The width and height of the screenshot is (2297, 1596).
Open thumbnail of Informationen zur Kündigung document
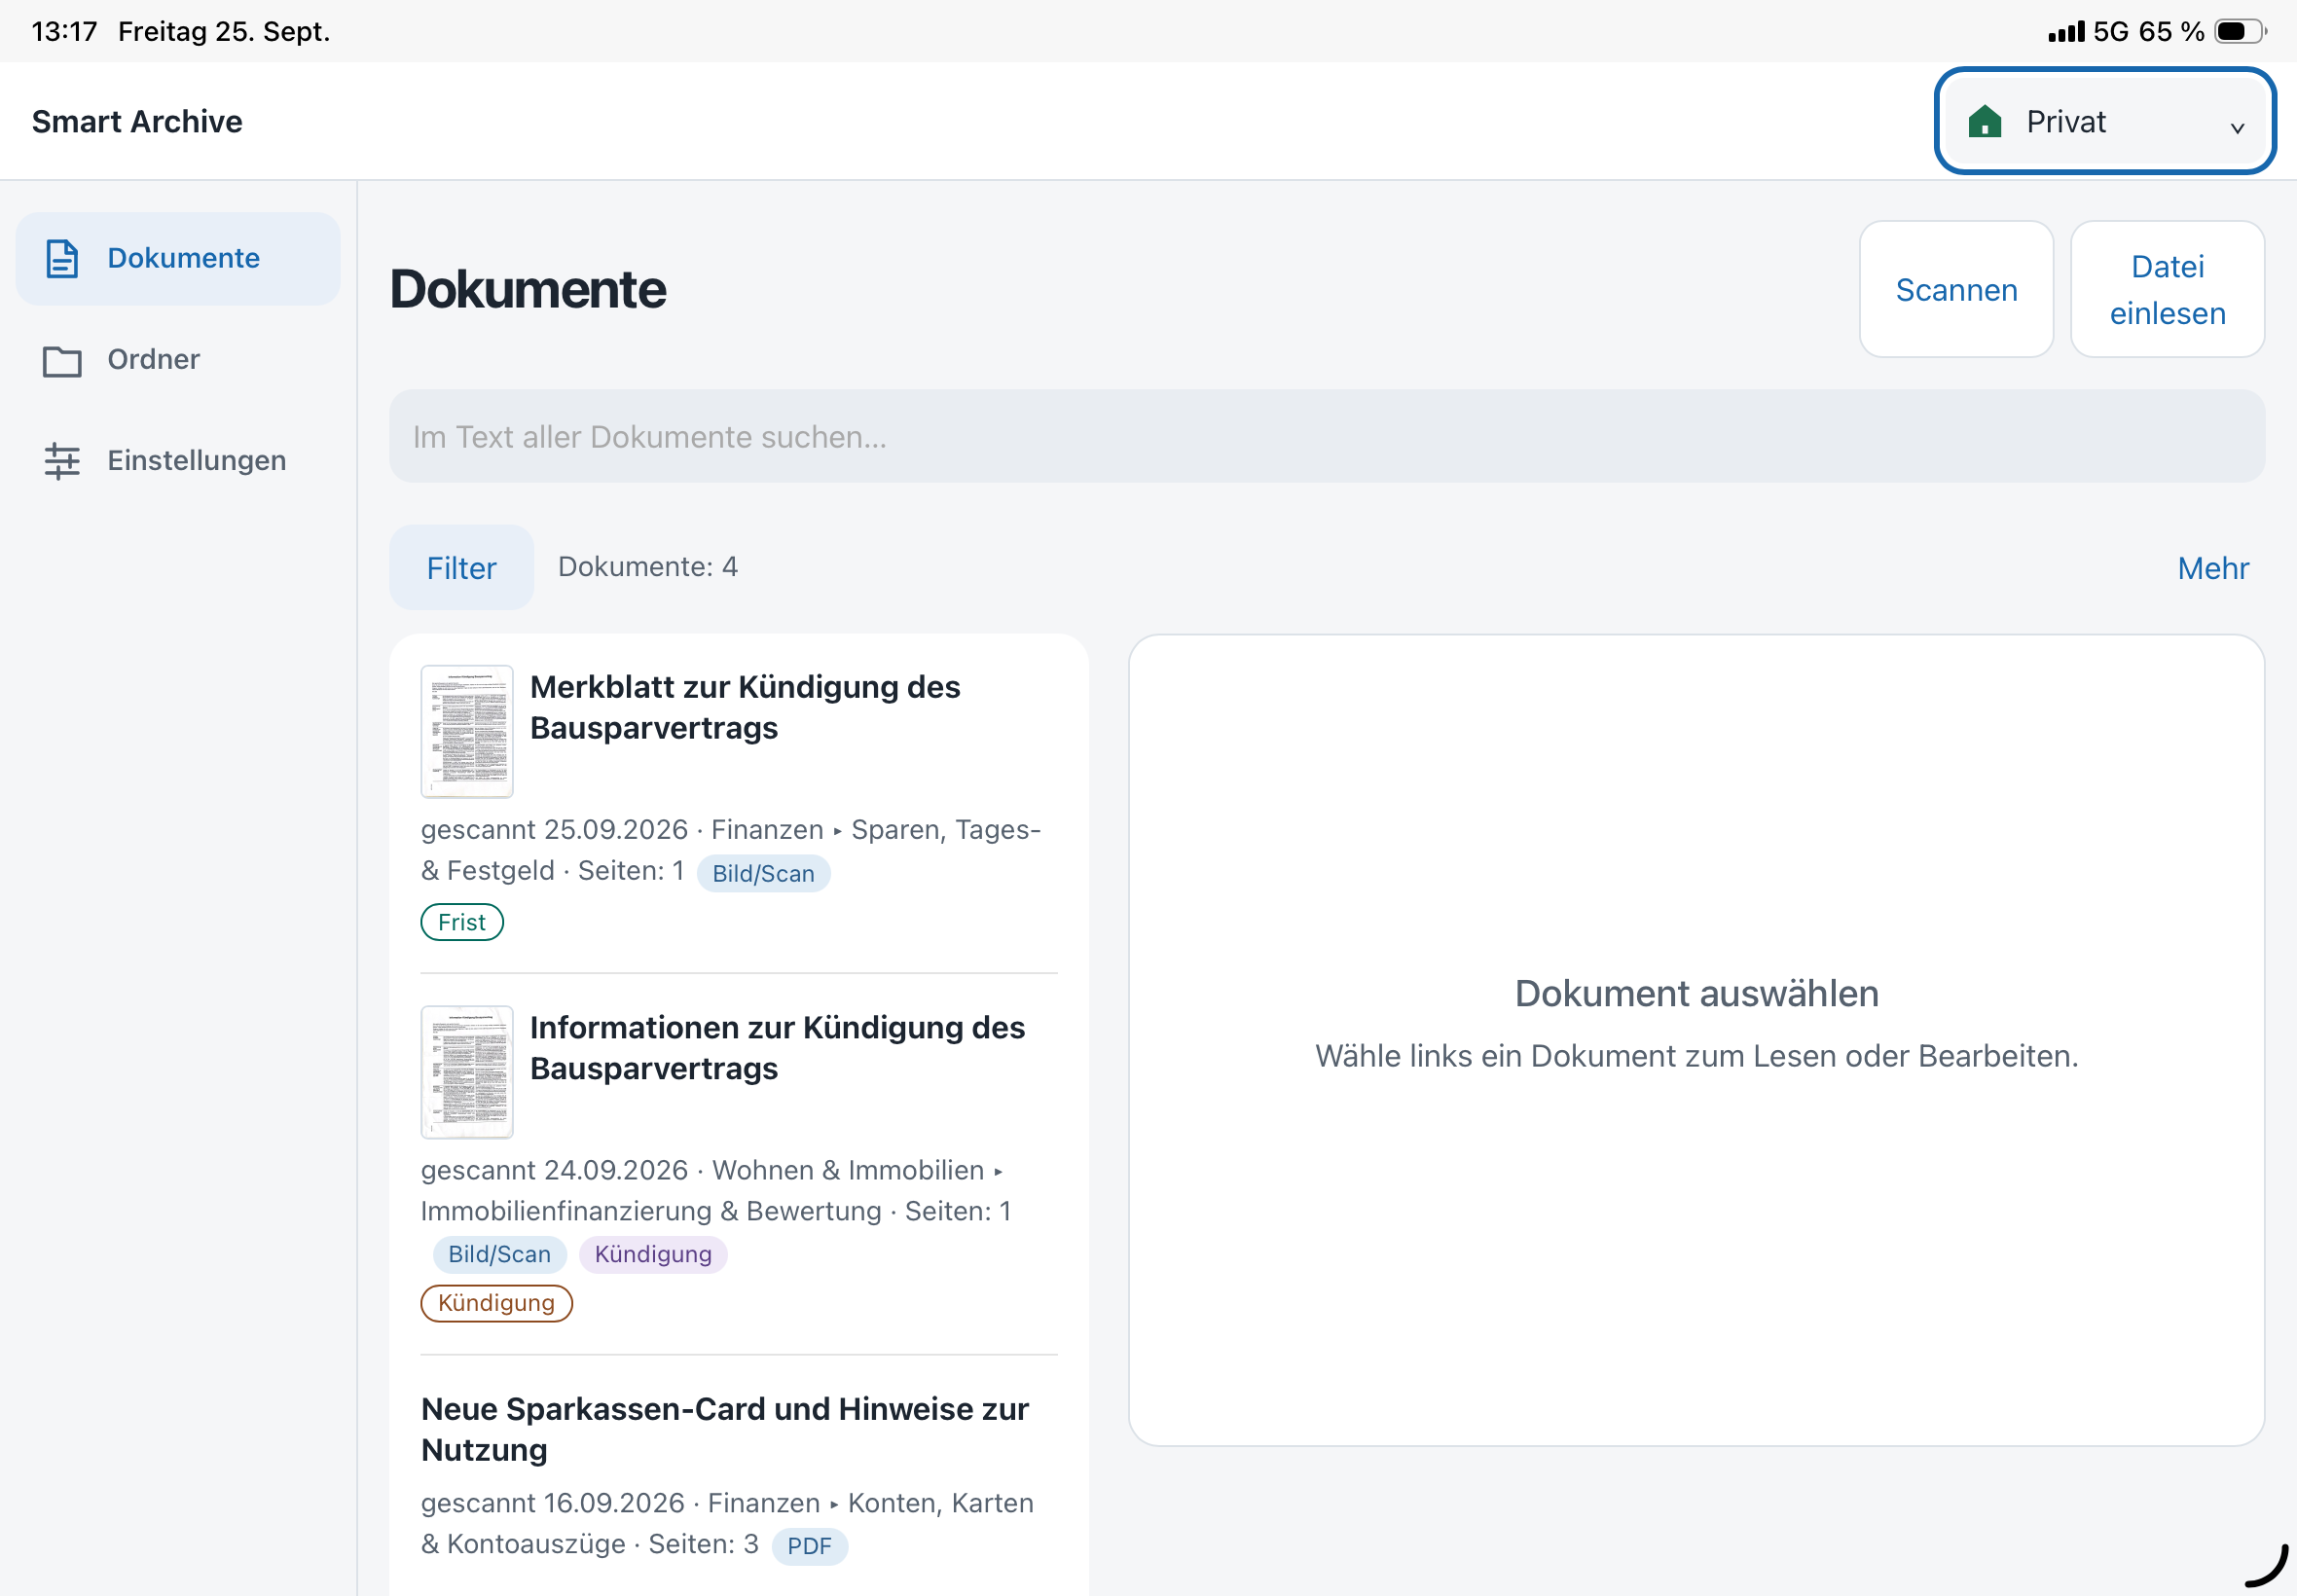coord(467,1072)
